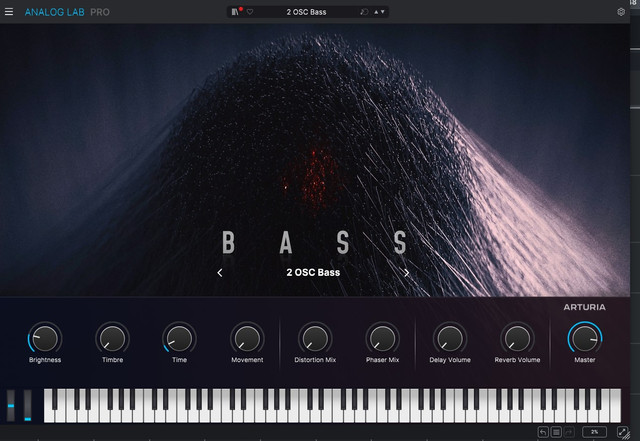The image size is (640, 441).
Task: Open the edit history list icon
Action: 556,432
